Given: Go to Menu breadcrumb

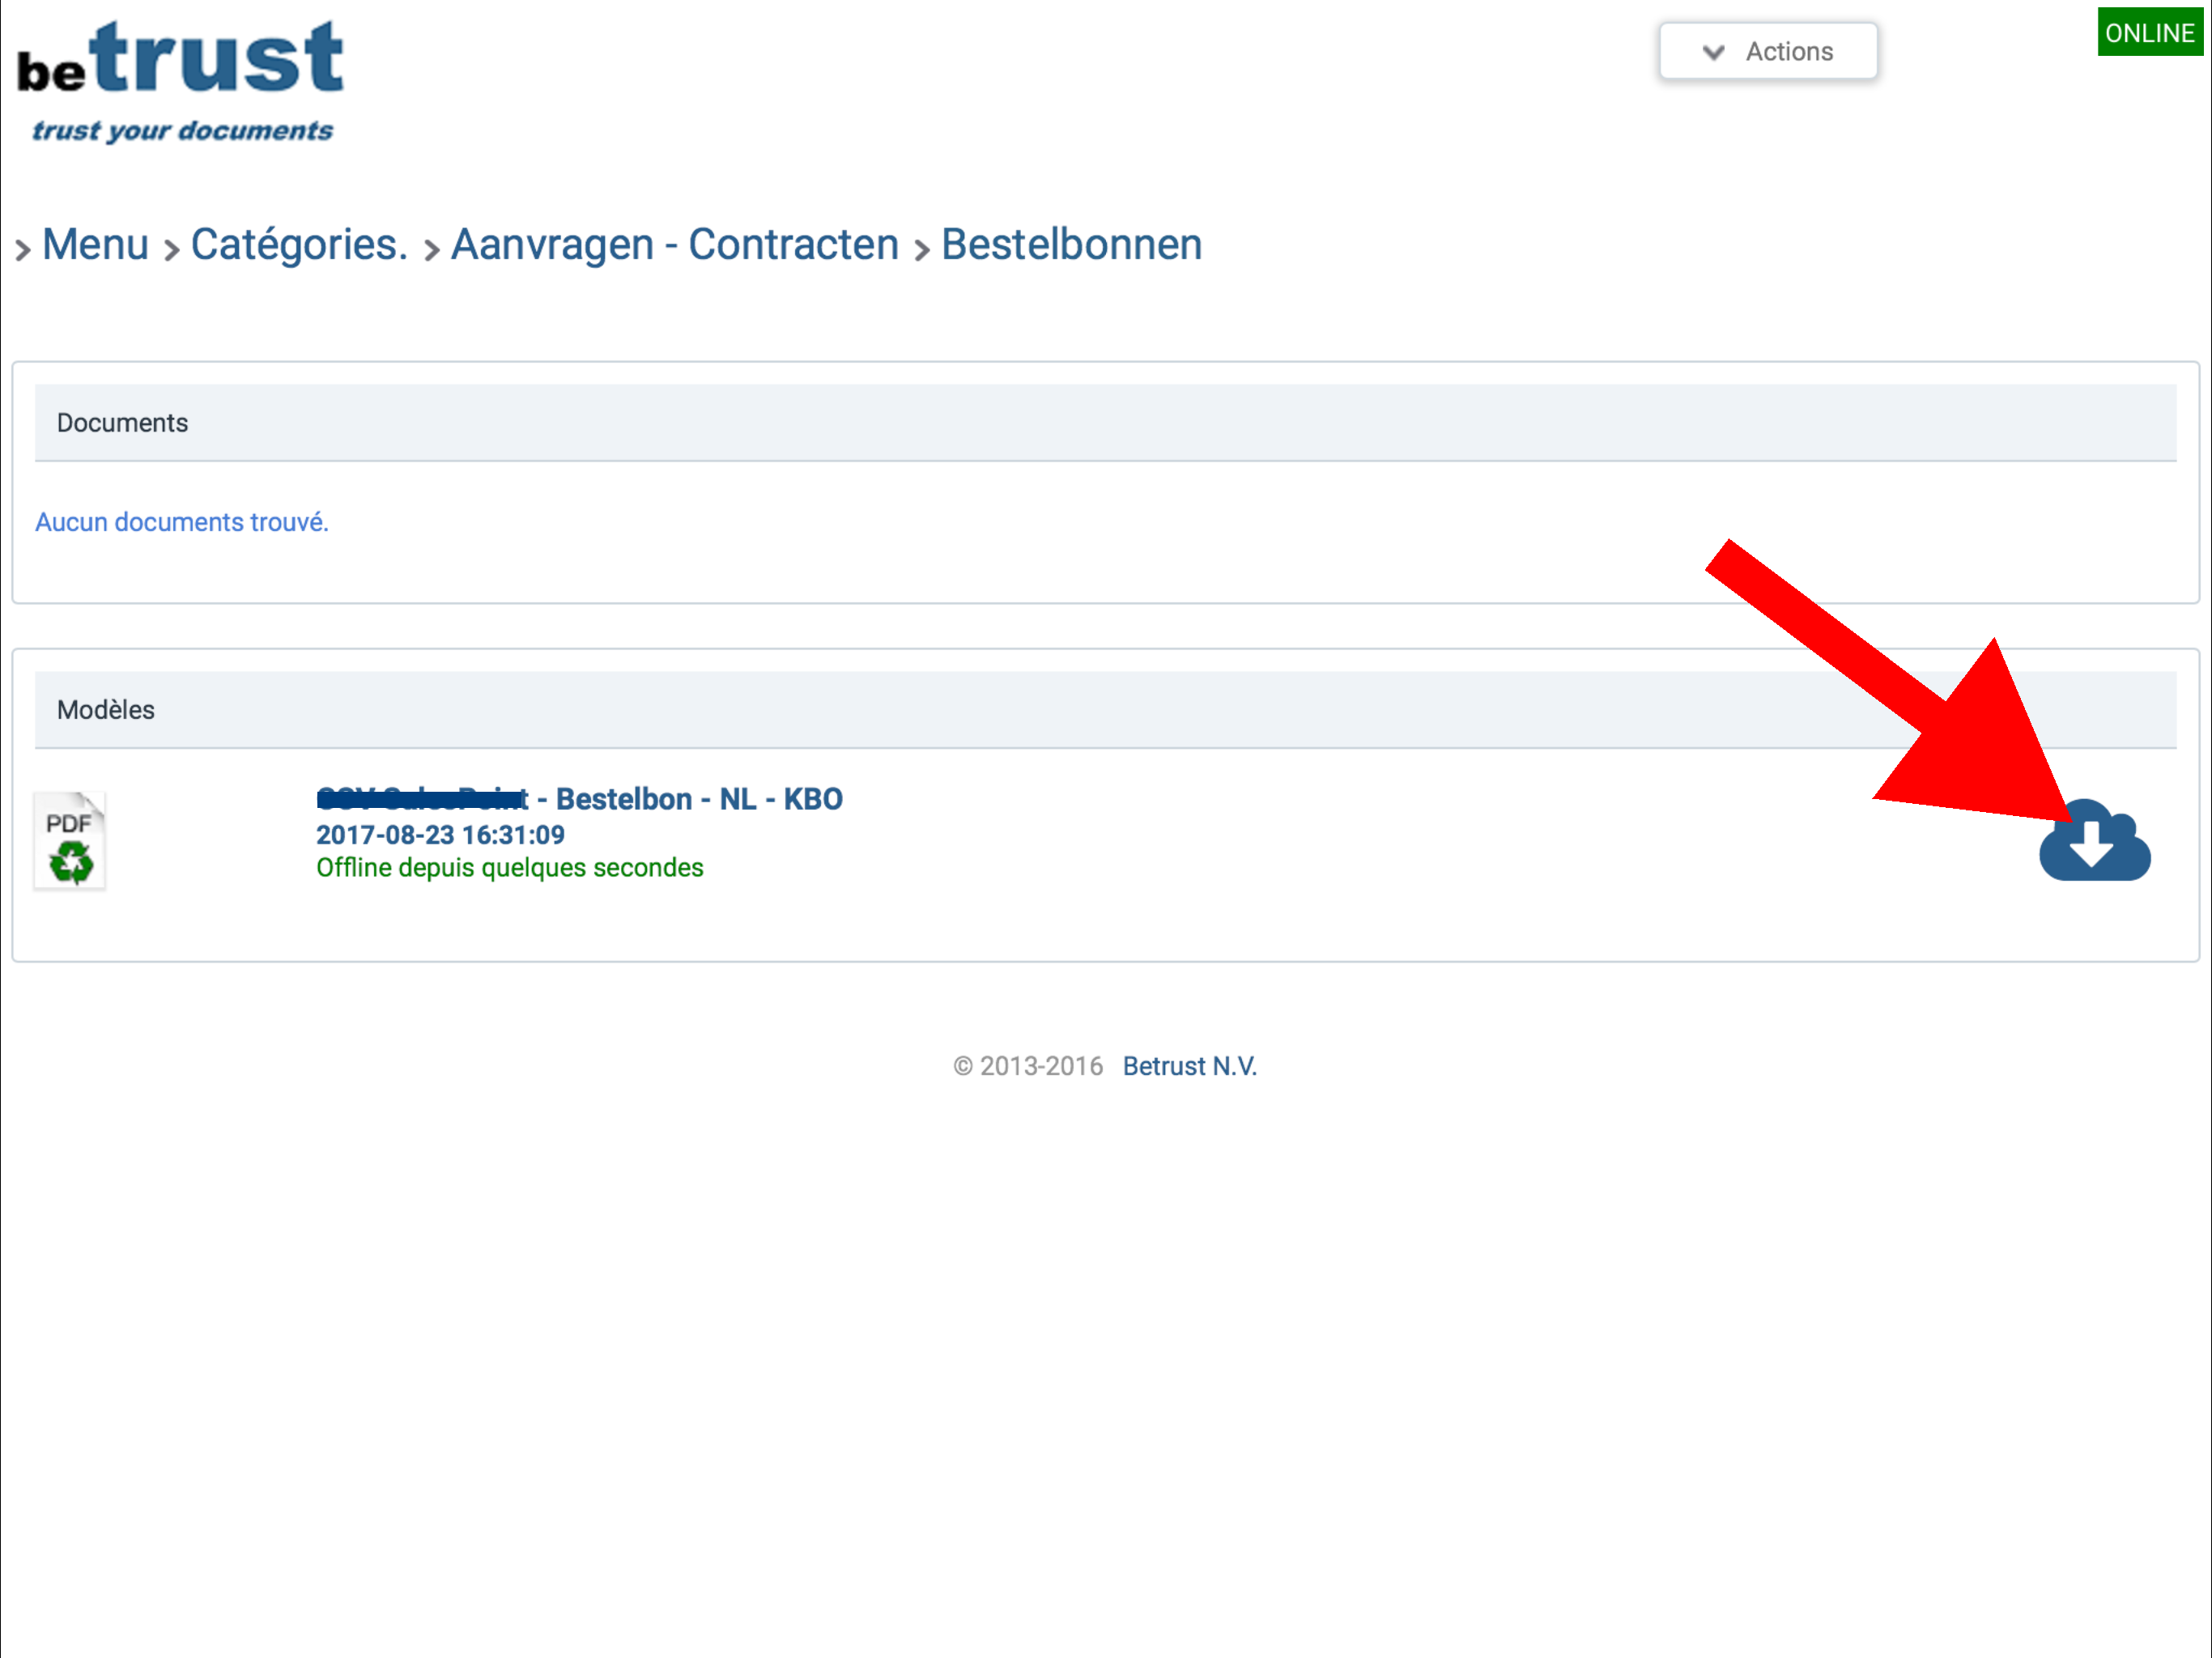Looking at the screenshot, I should click(x=96, y=245).
